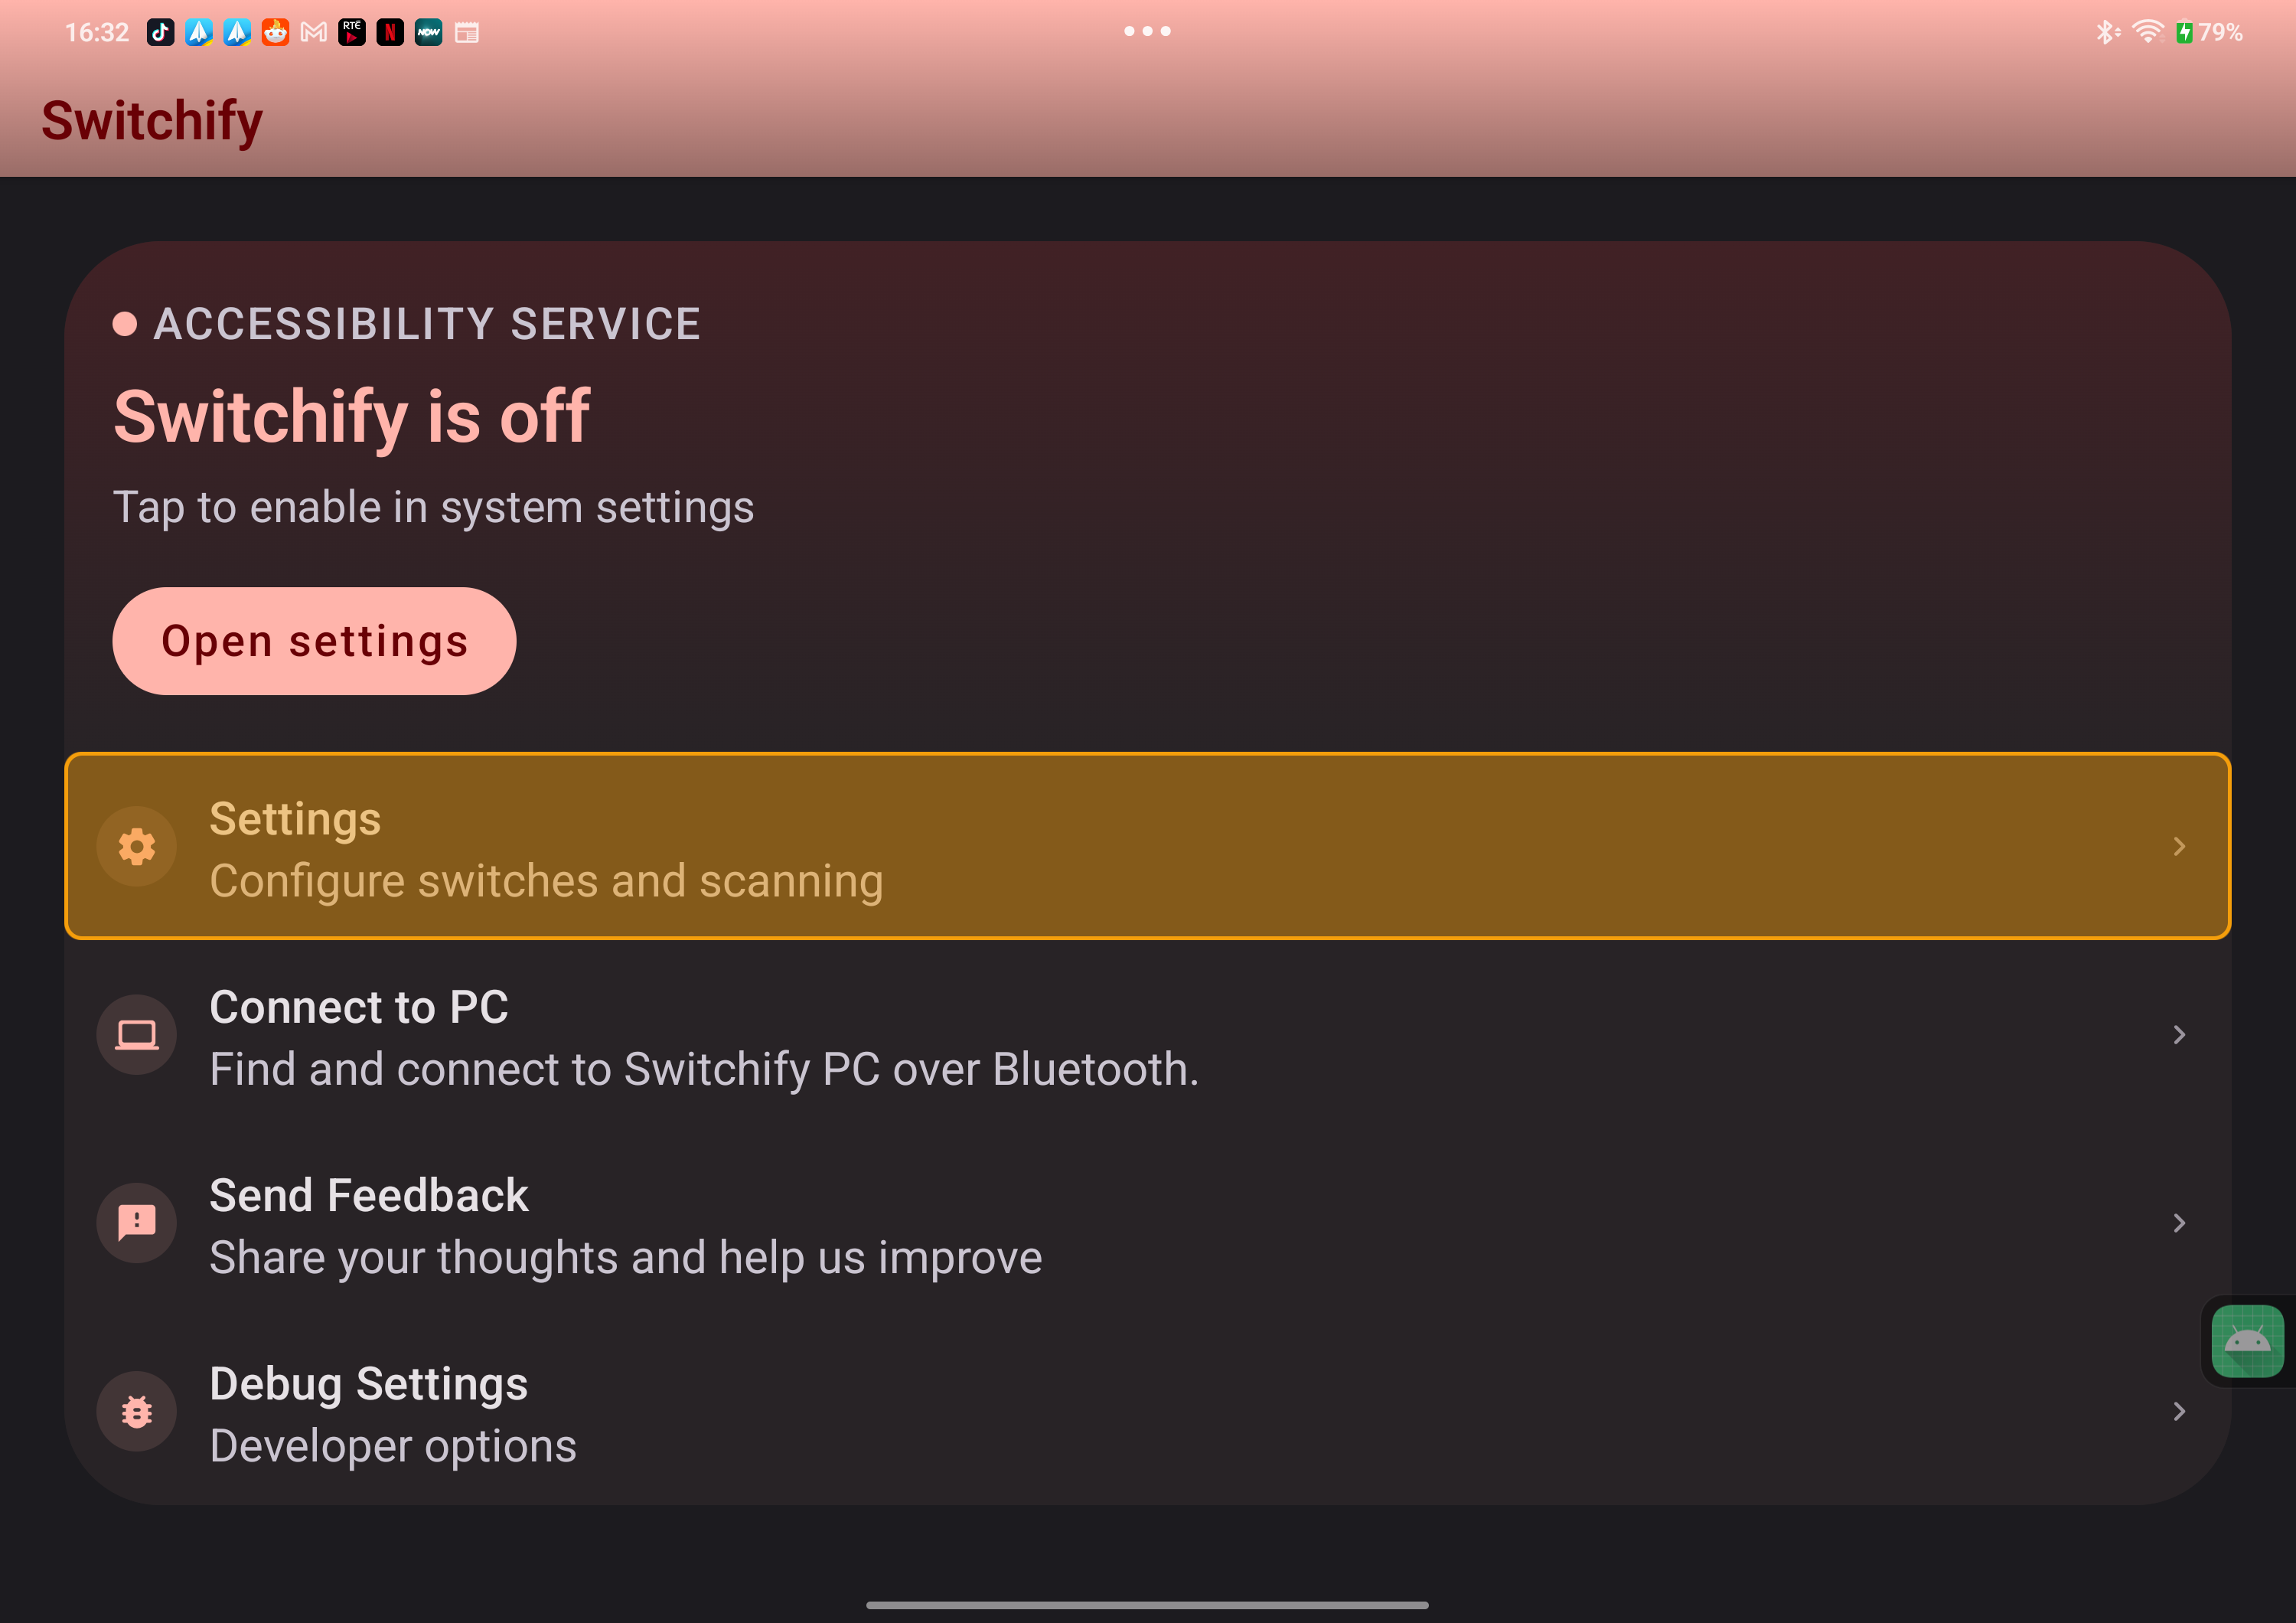Open 'Developer options' subtitle text
Image resolution: width=2296 pixels, height=1623 pixels.
click(x=393, y=1446)
